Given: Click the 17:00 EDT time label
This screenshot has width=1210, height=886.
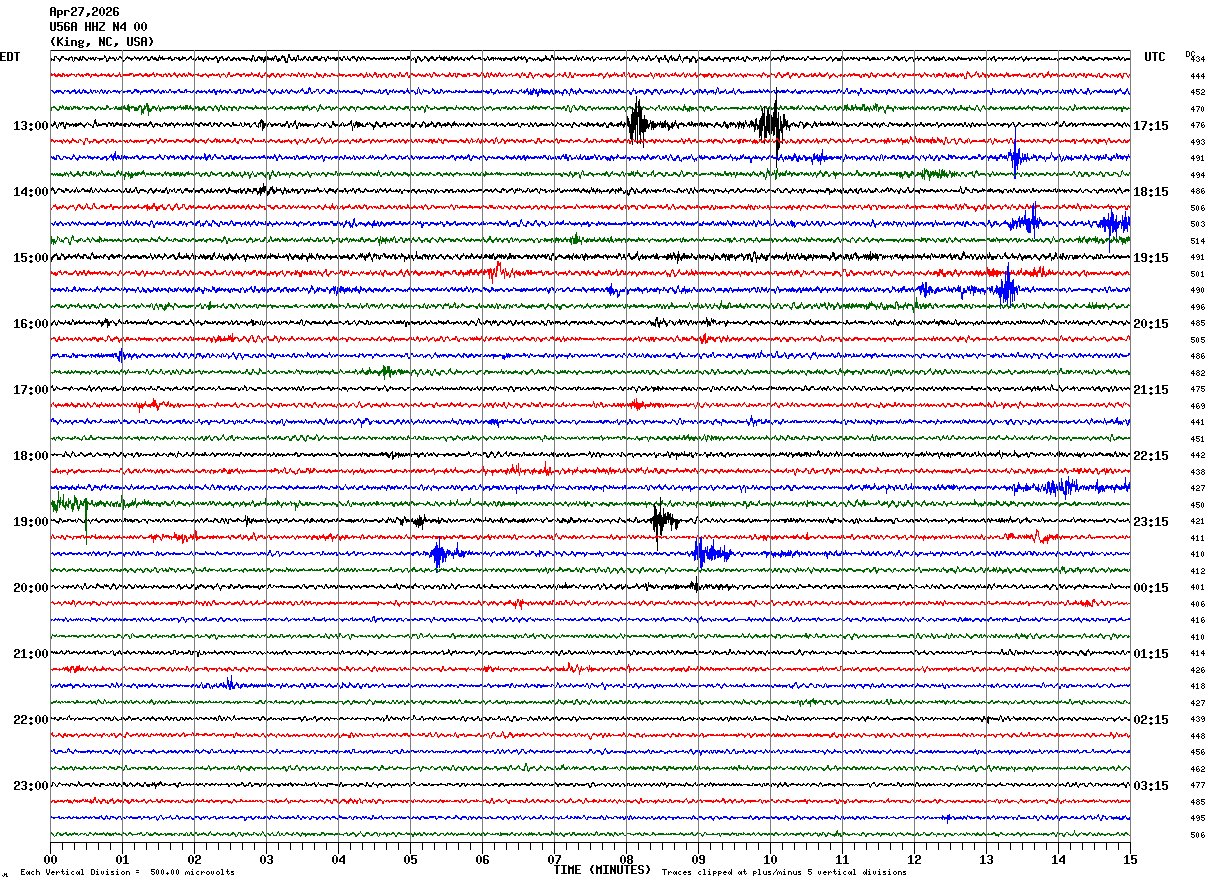Looking at the screenshot, I should tap(31, 390).
